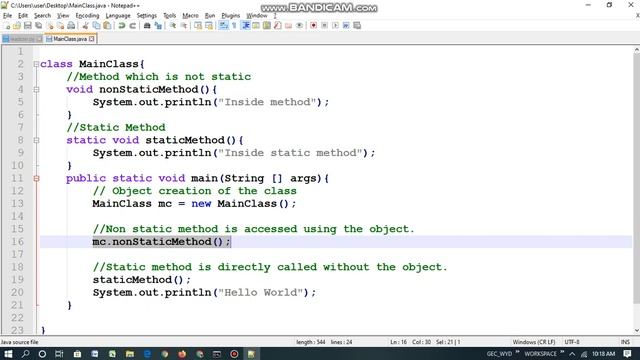This screenshot has width=640, height=360.
Task: Open Firefox from the taskbar
Action: click(x=182, y=354)
